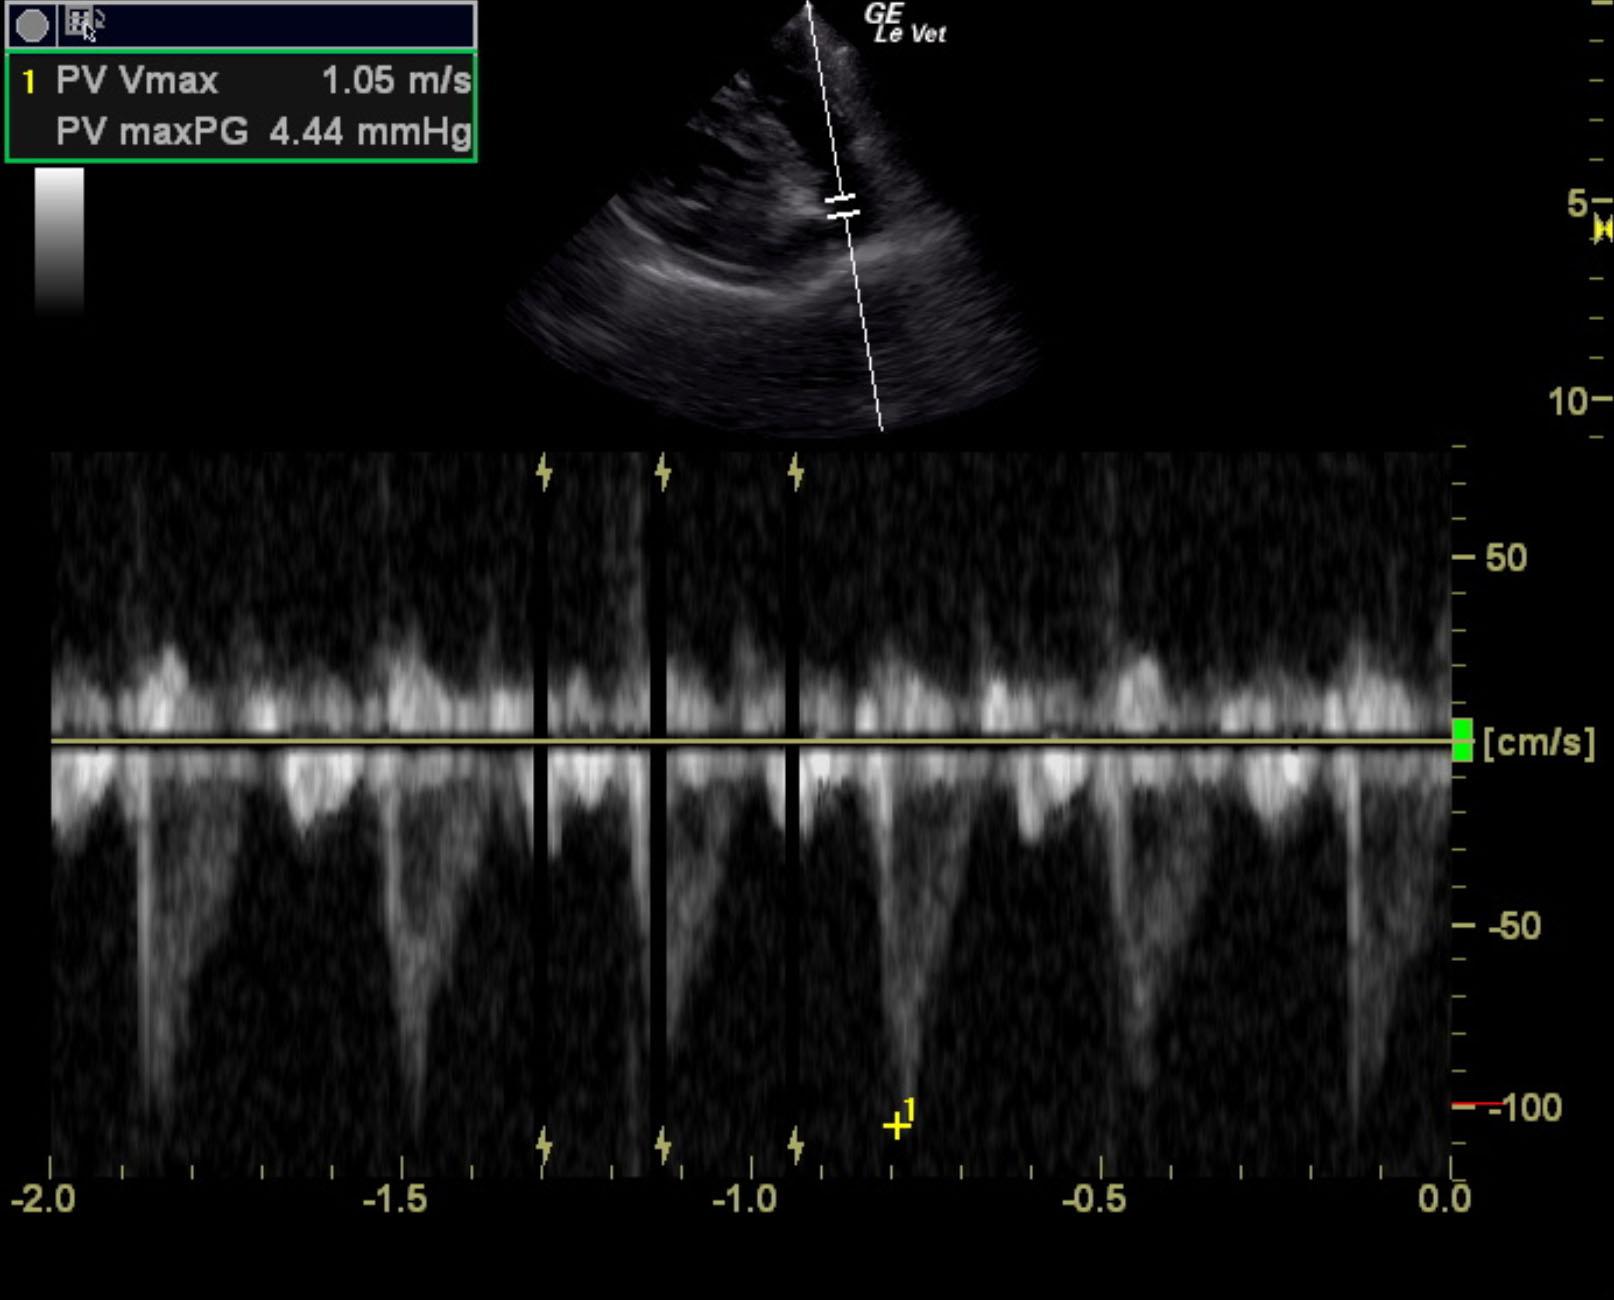
Task: Click the rightmost lightning marker below the spectrum
Action: click(796, 1144)
